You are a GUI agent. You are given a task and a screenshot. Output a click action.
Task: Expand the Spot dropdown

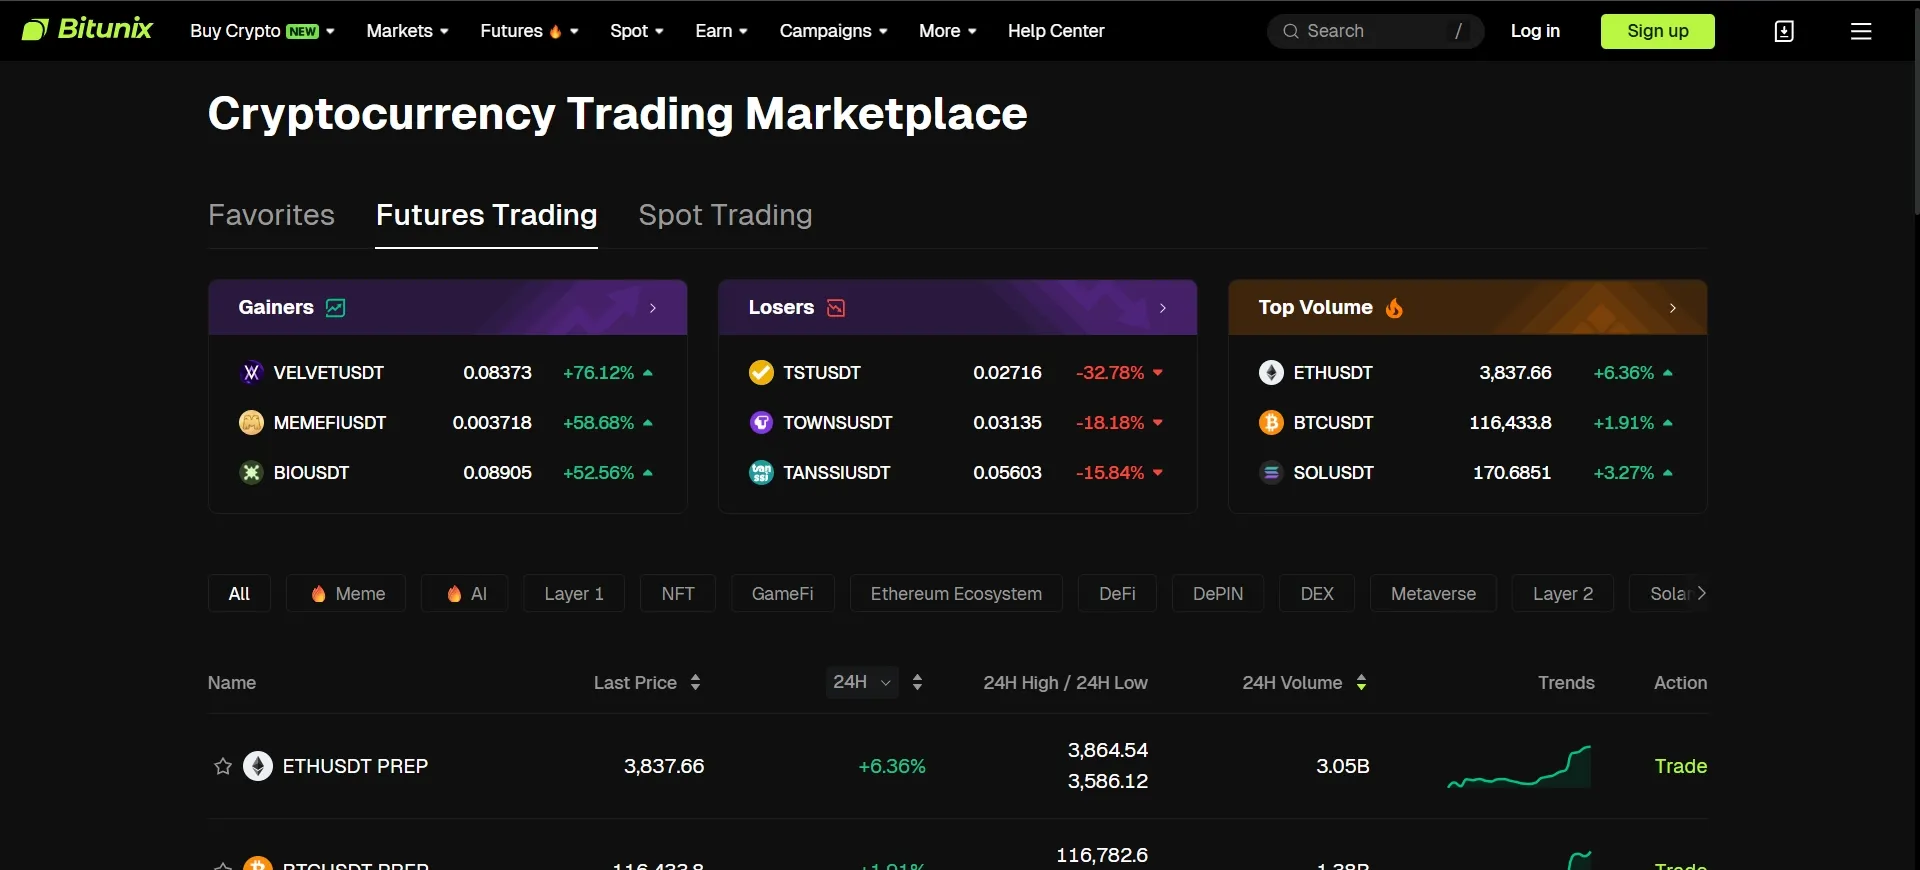point(637,31)
